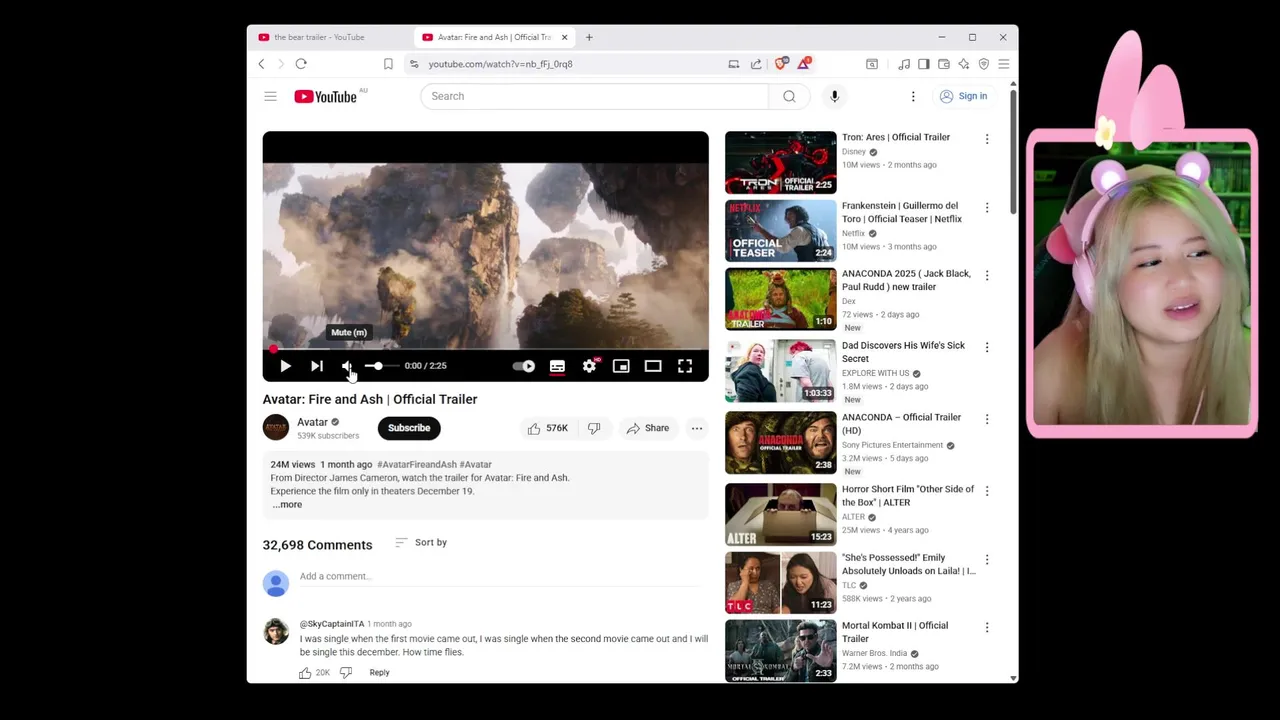
Task: Switch to the bear trailer tab
Action: tap(327, 37)
